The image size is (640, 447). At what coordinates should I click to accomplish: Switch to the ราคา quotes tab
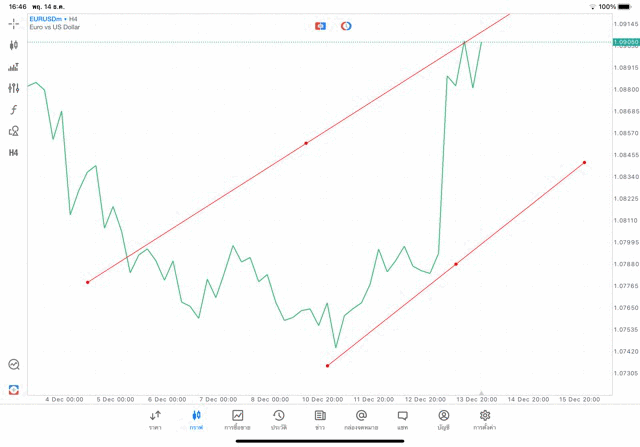[155, 420]
